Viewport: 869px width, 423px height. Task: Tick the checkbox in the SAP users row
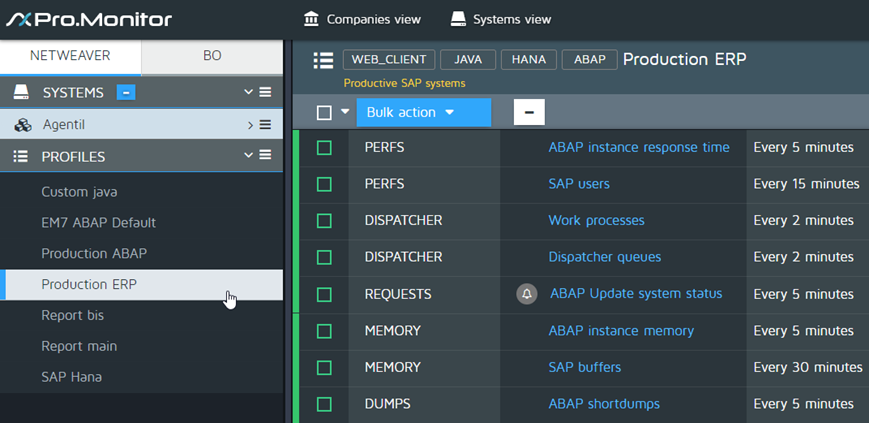click(x=324, y=184)
